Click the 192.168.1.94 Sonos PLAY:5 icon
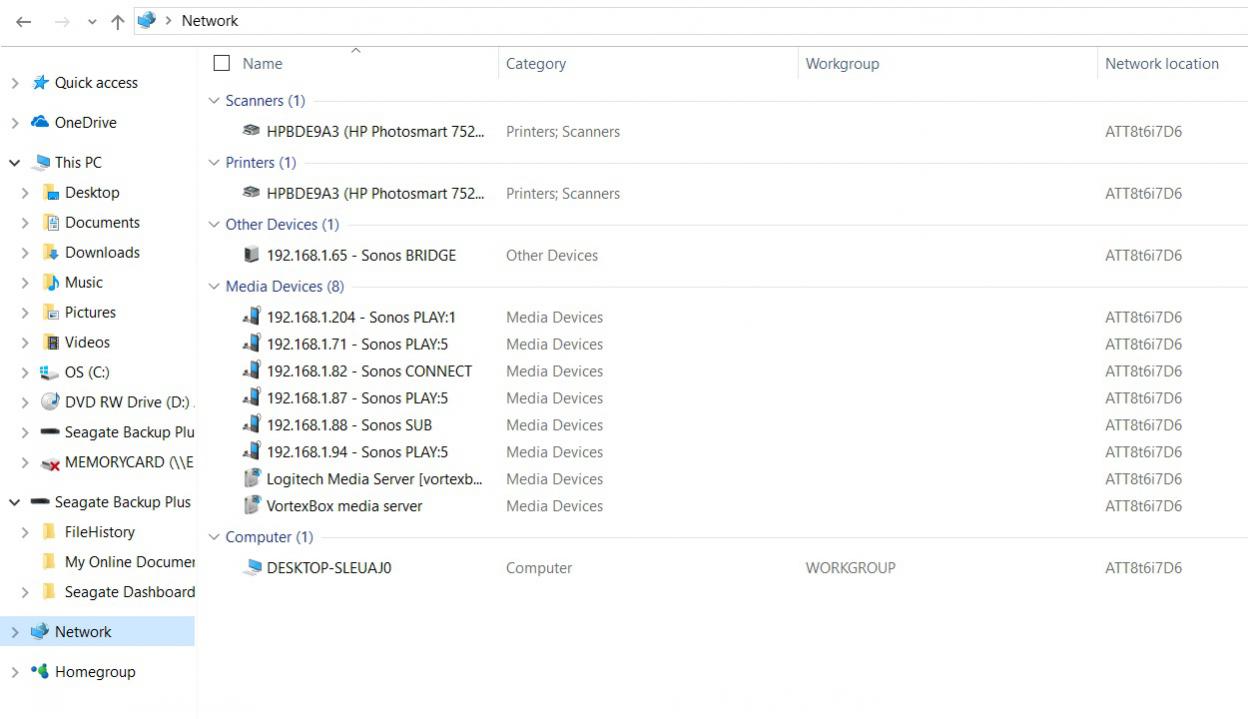 tap(252, 452)
